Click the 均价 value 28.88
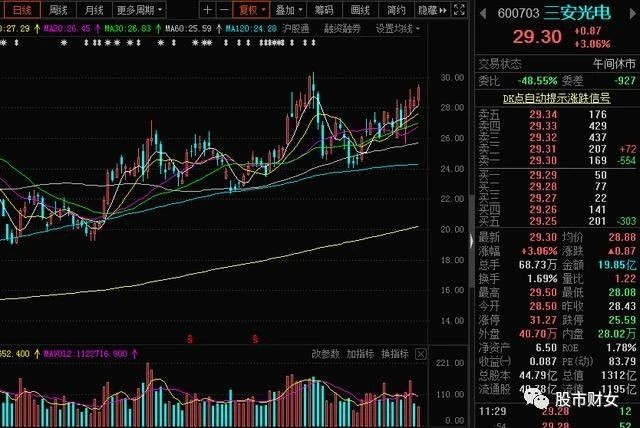 click(622, 237)
